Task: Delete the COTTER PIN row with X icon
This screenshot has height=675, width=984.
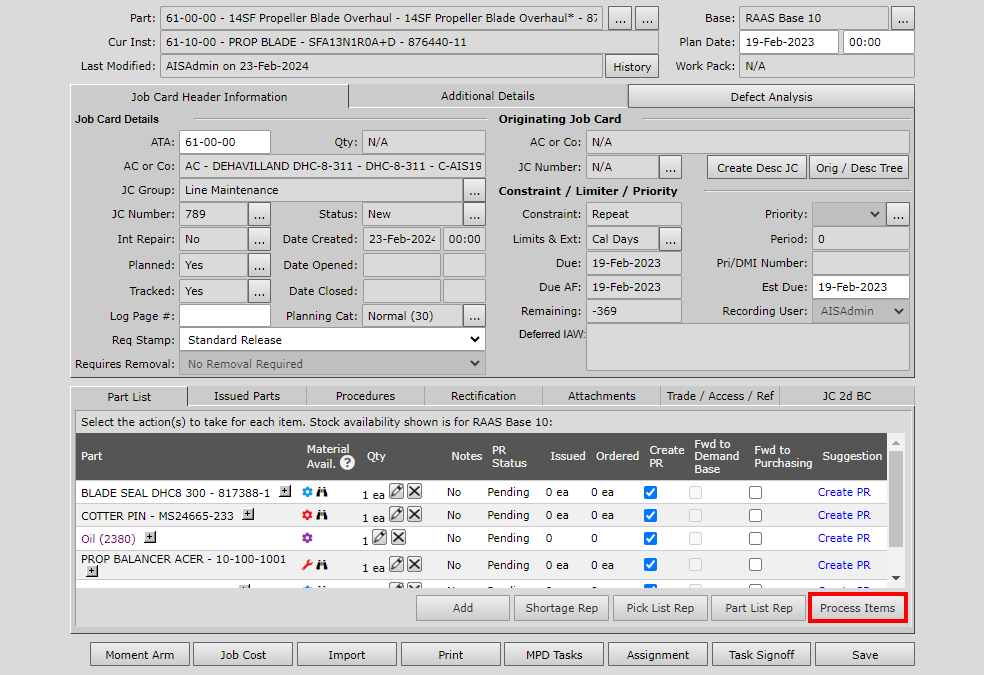Action: (414, 514)
